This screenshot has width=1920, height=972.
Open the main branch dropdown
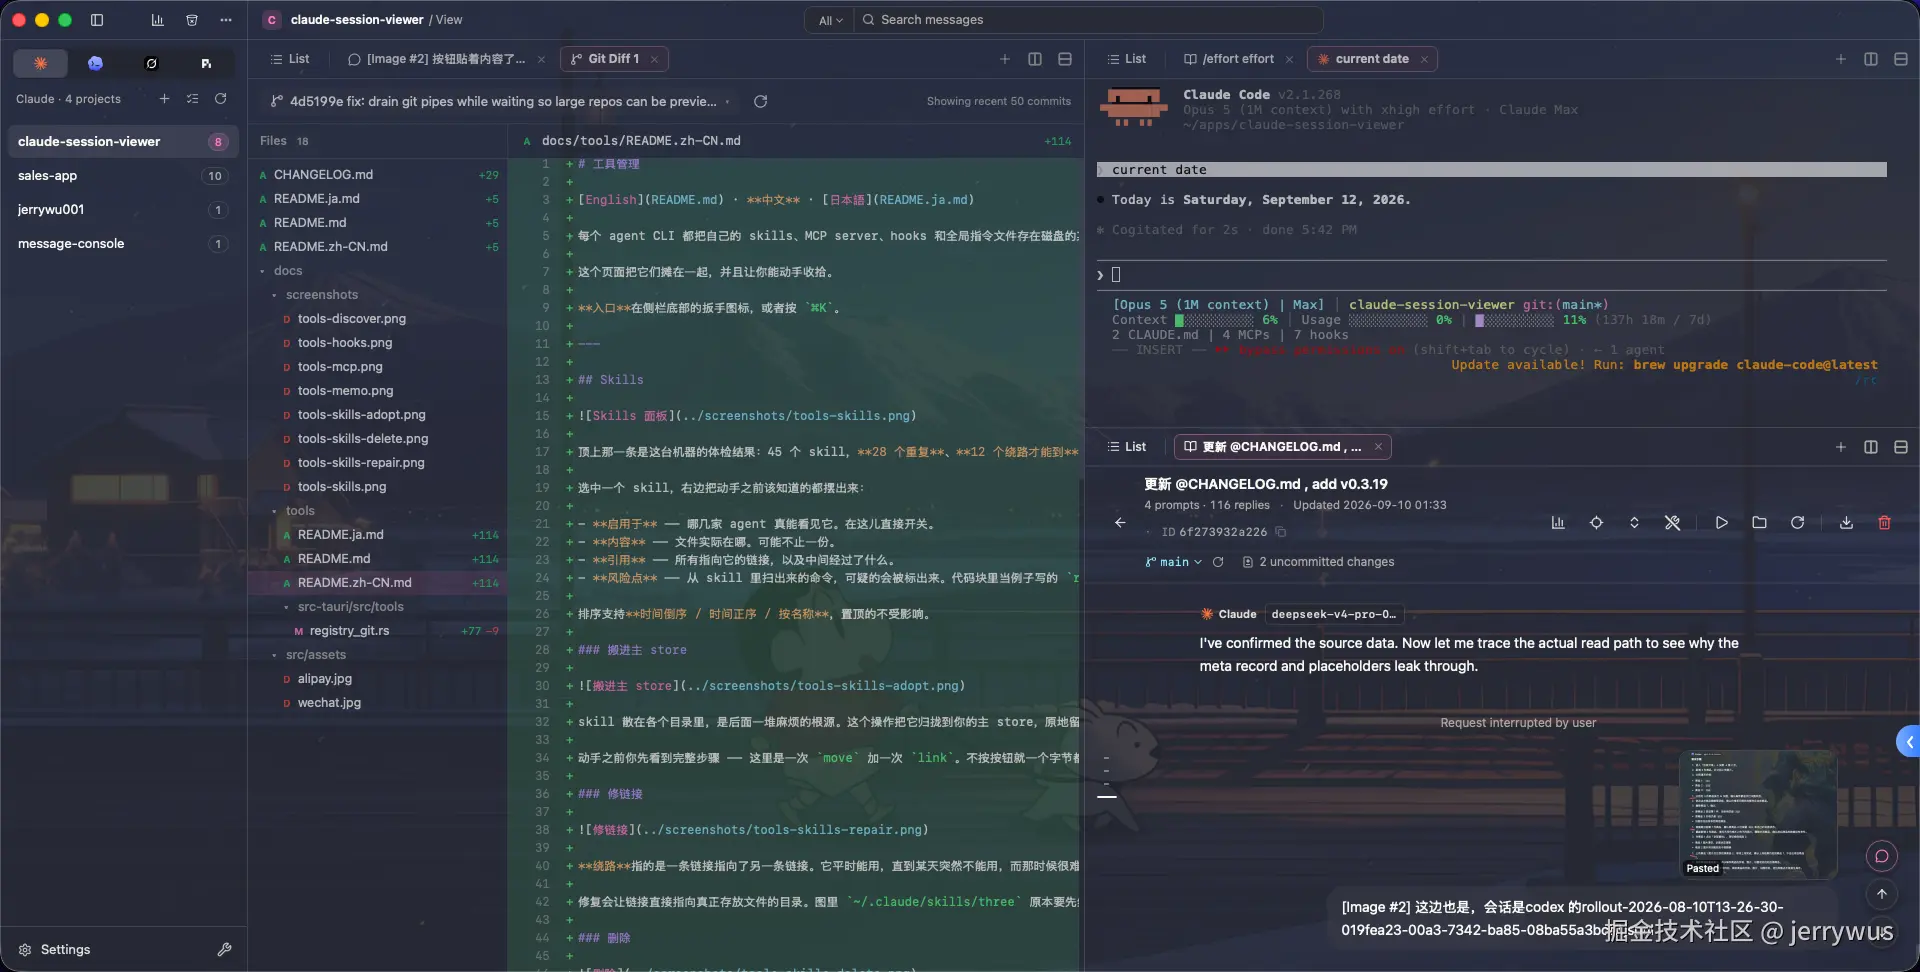click(x=1173, y=562)
